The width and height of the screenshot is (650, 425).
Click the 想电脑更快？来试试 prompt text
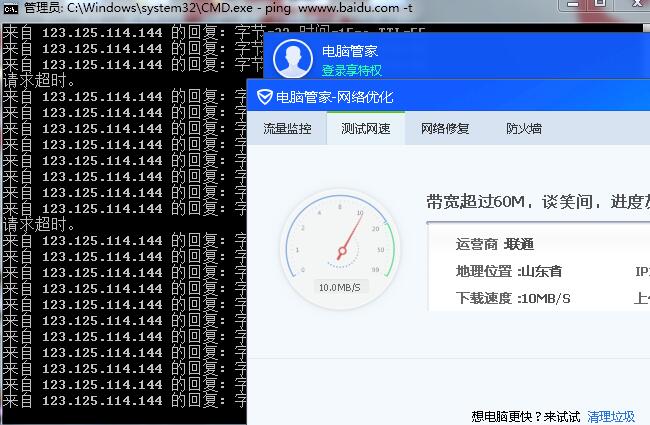click(526, 416)
